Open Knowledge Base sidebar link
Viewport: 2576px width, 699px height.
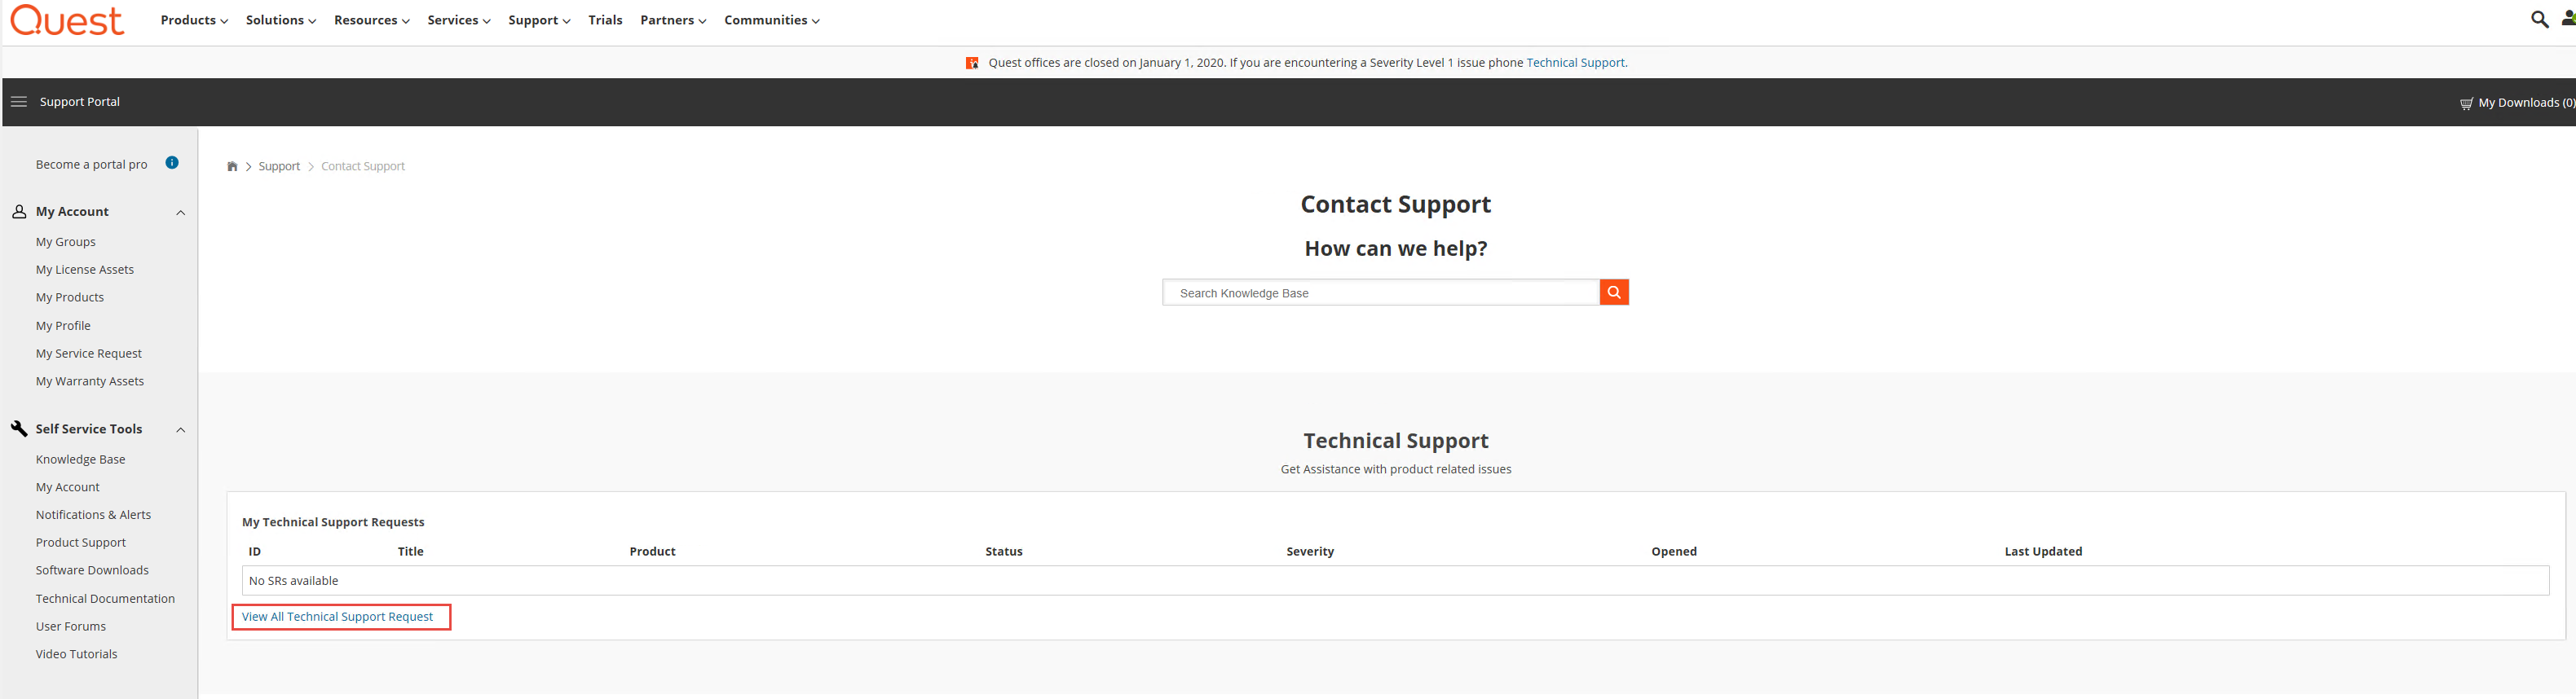pos(81,460)
